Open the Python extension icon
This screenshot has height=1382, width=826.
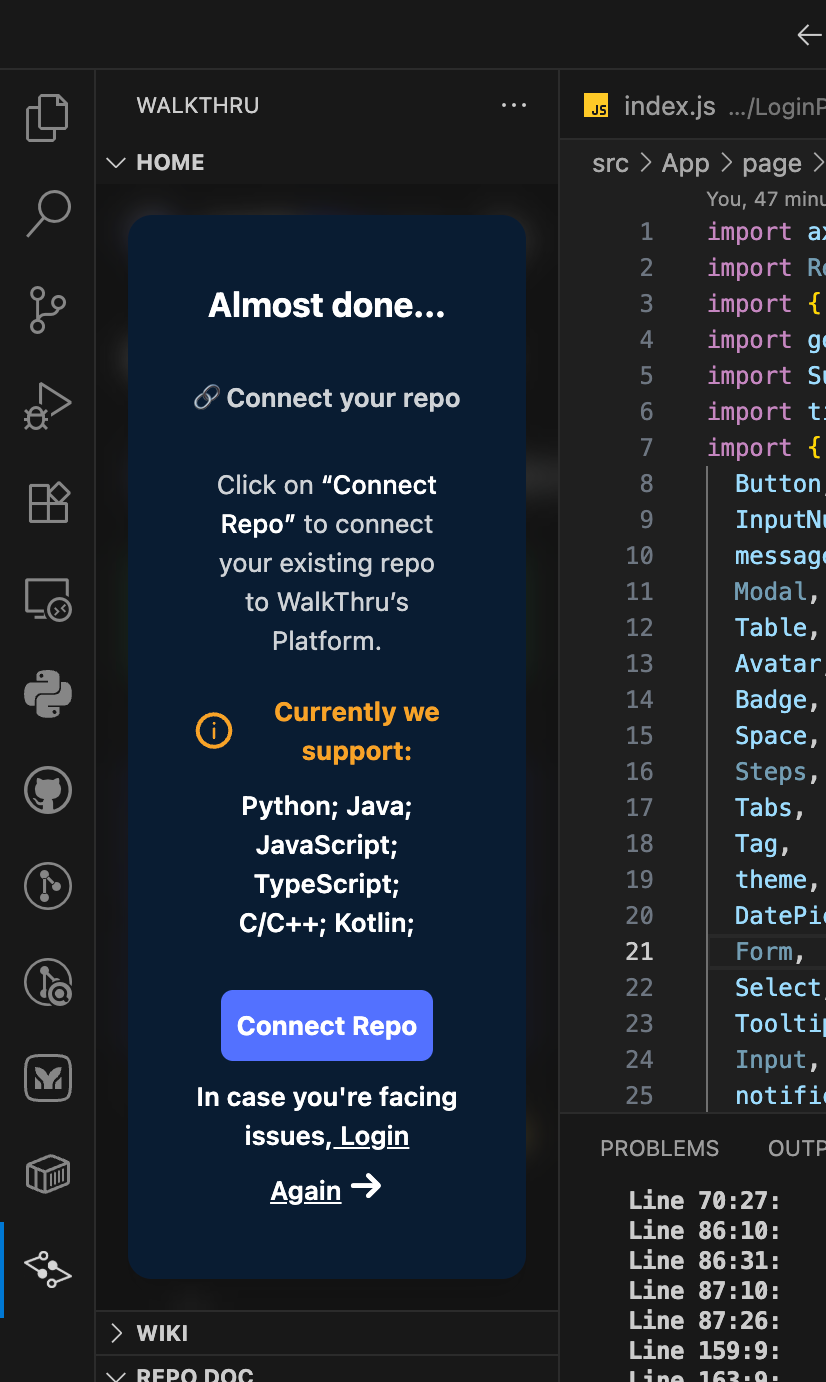click(x=47, y=694)
